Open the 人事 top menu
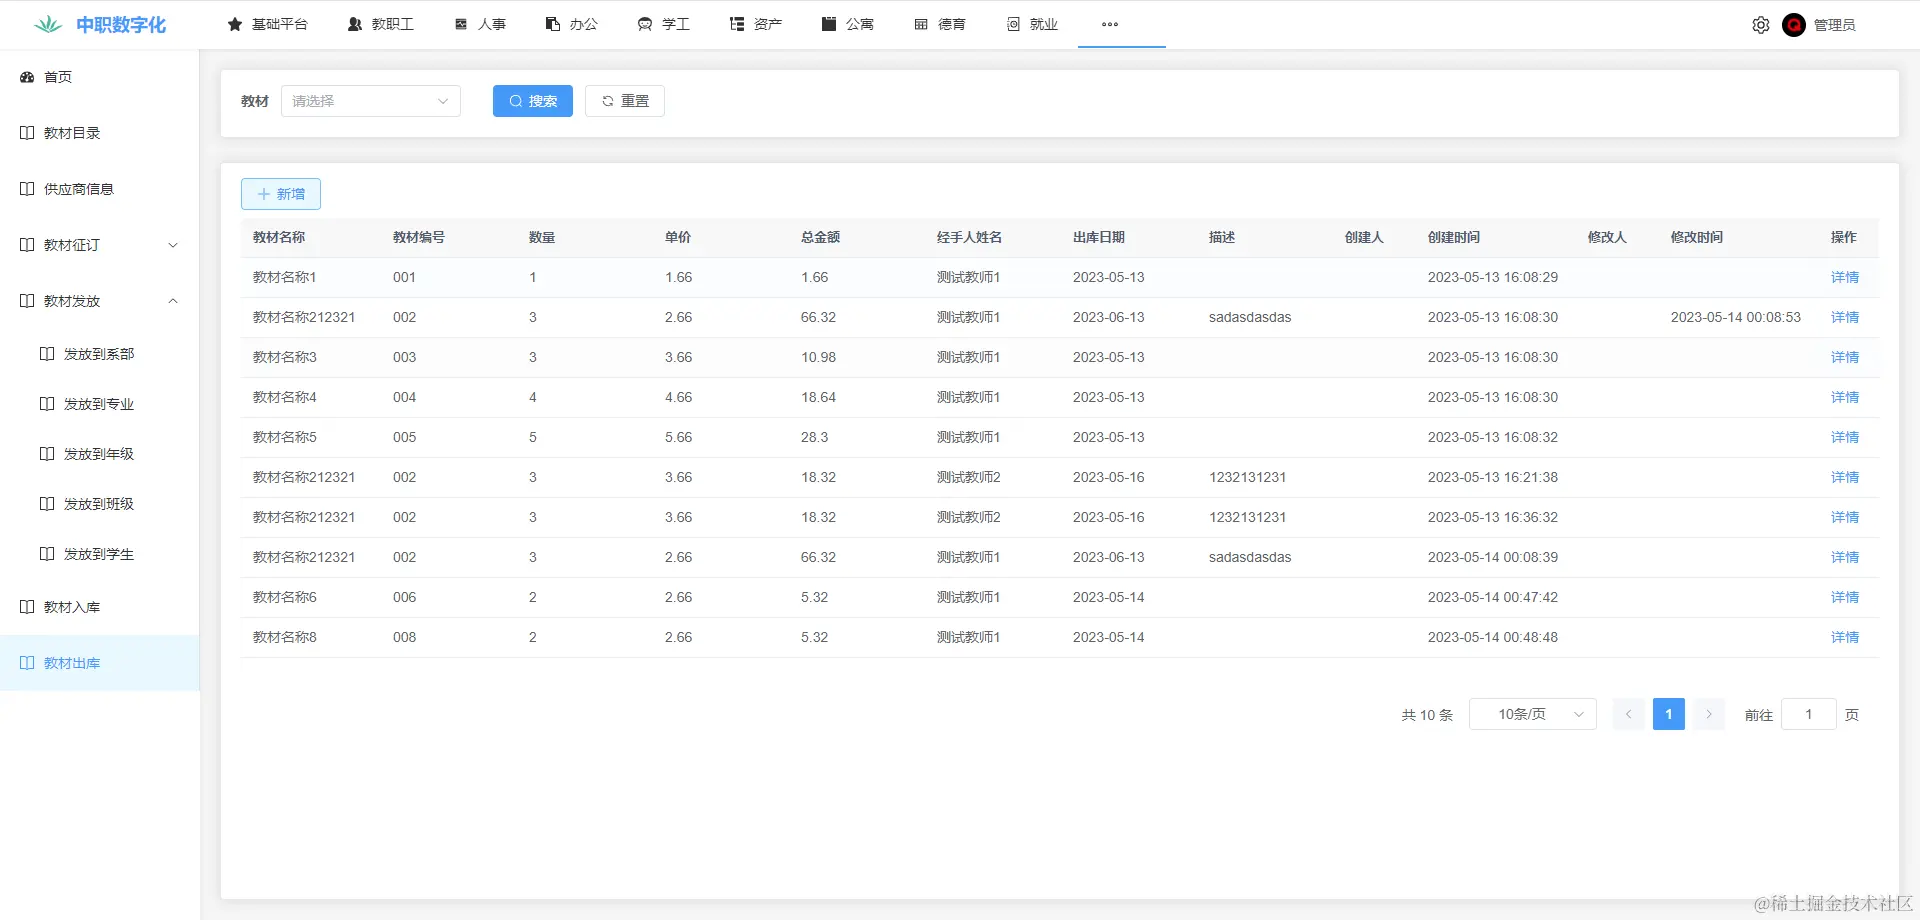 (480, 24)
